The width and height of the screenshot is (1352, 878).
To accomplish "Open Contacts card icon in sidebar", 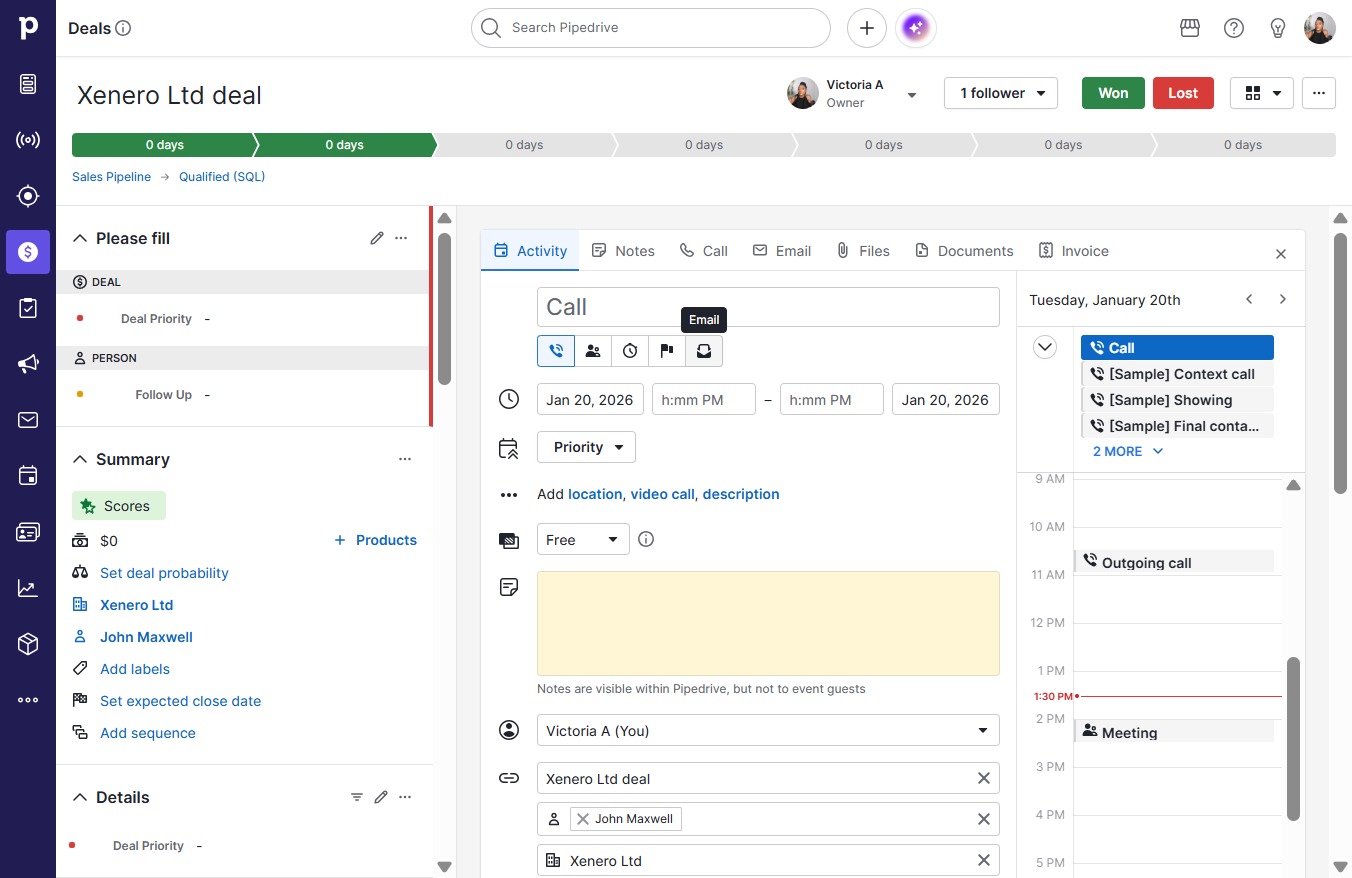I will (28, 532).
